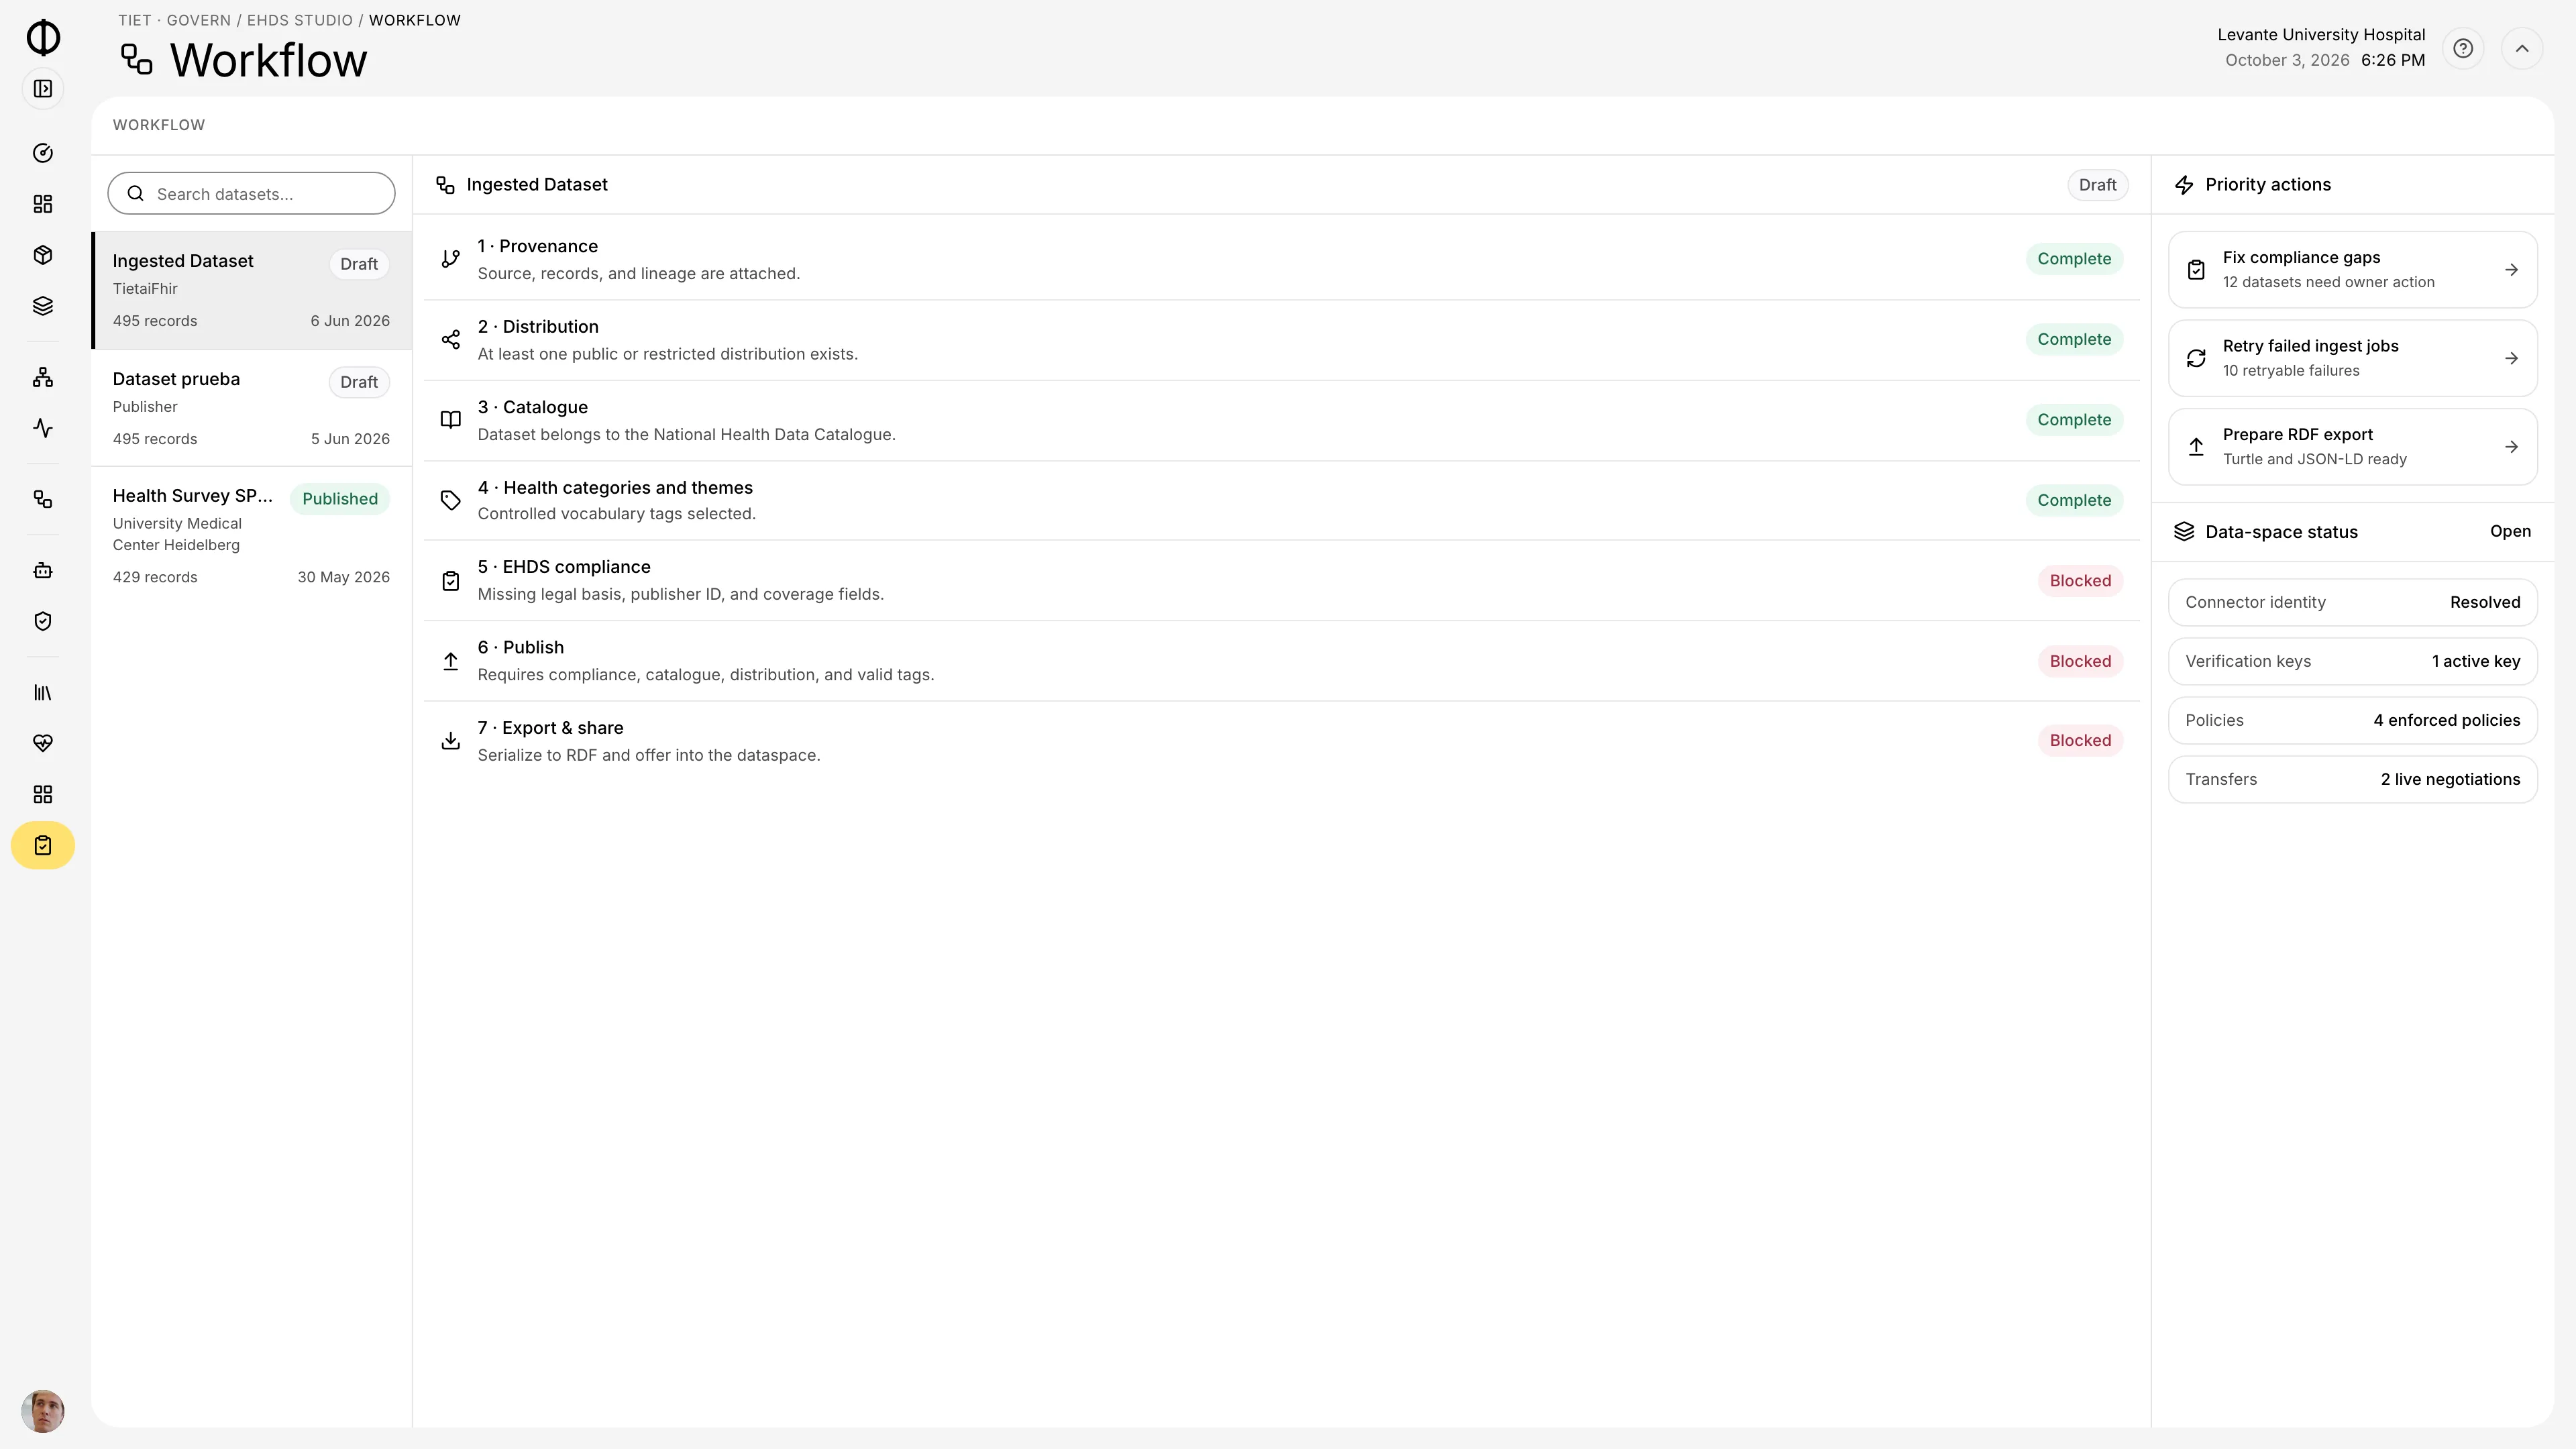Image resolution: width=2576 pixels, height=1449 pixels.
Task: Go to EHDS Studio breadcrumb
Action: point(299,20)
